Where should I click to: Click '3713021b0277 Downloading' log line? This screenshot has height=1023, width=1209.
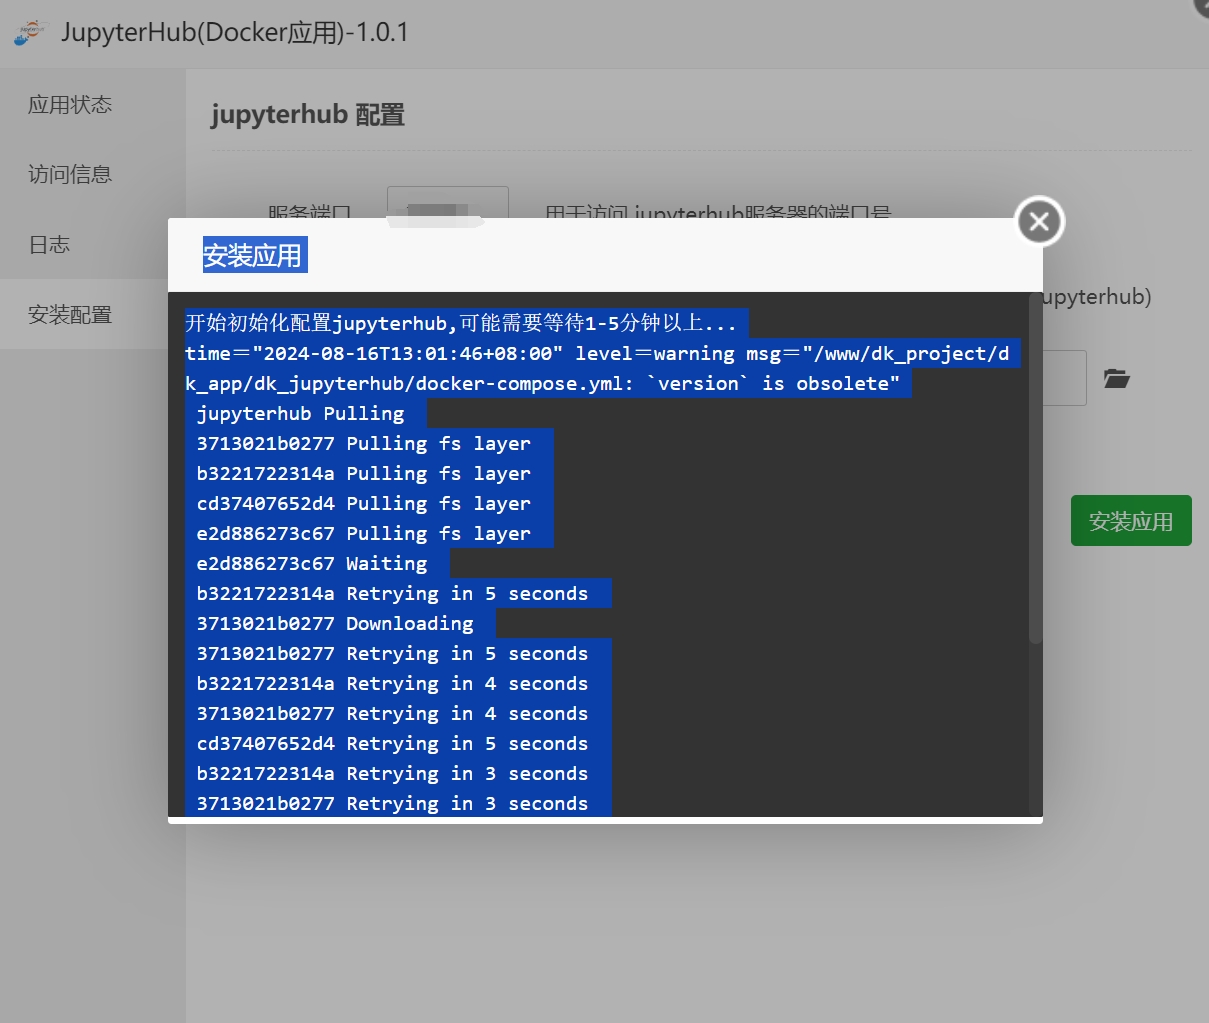tap(335, 623)
